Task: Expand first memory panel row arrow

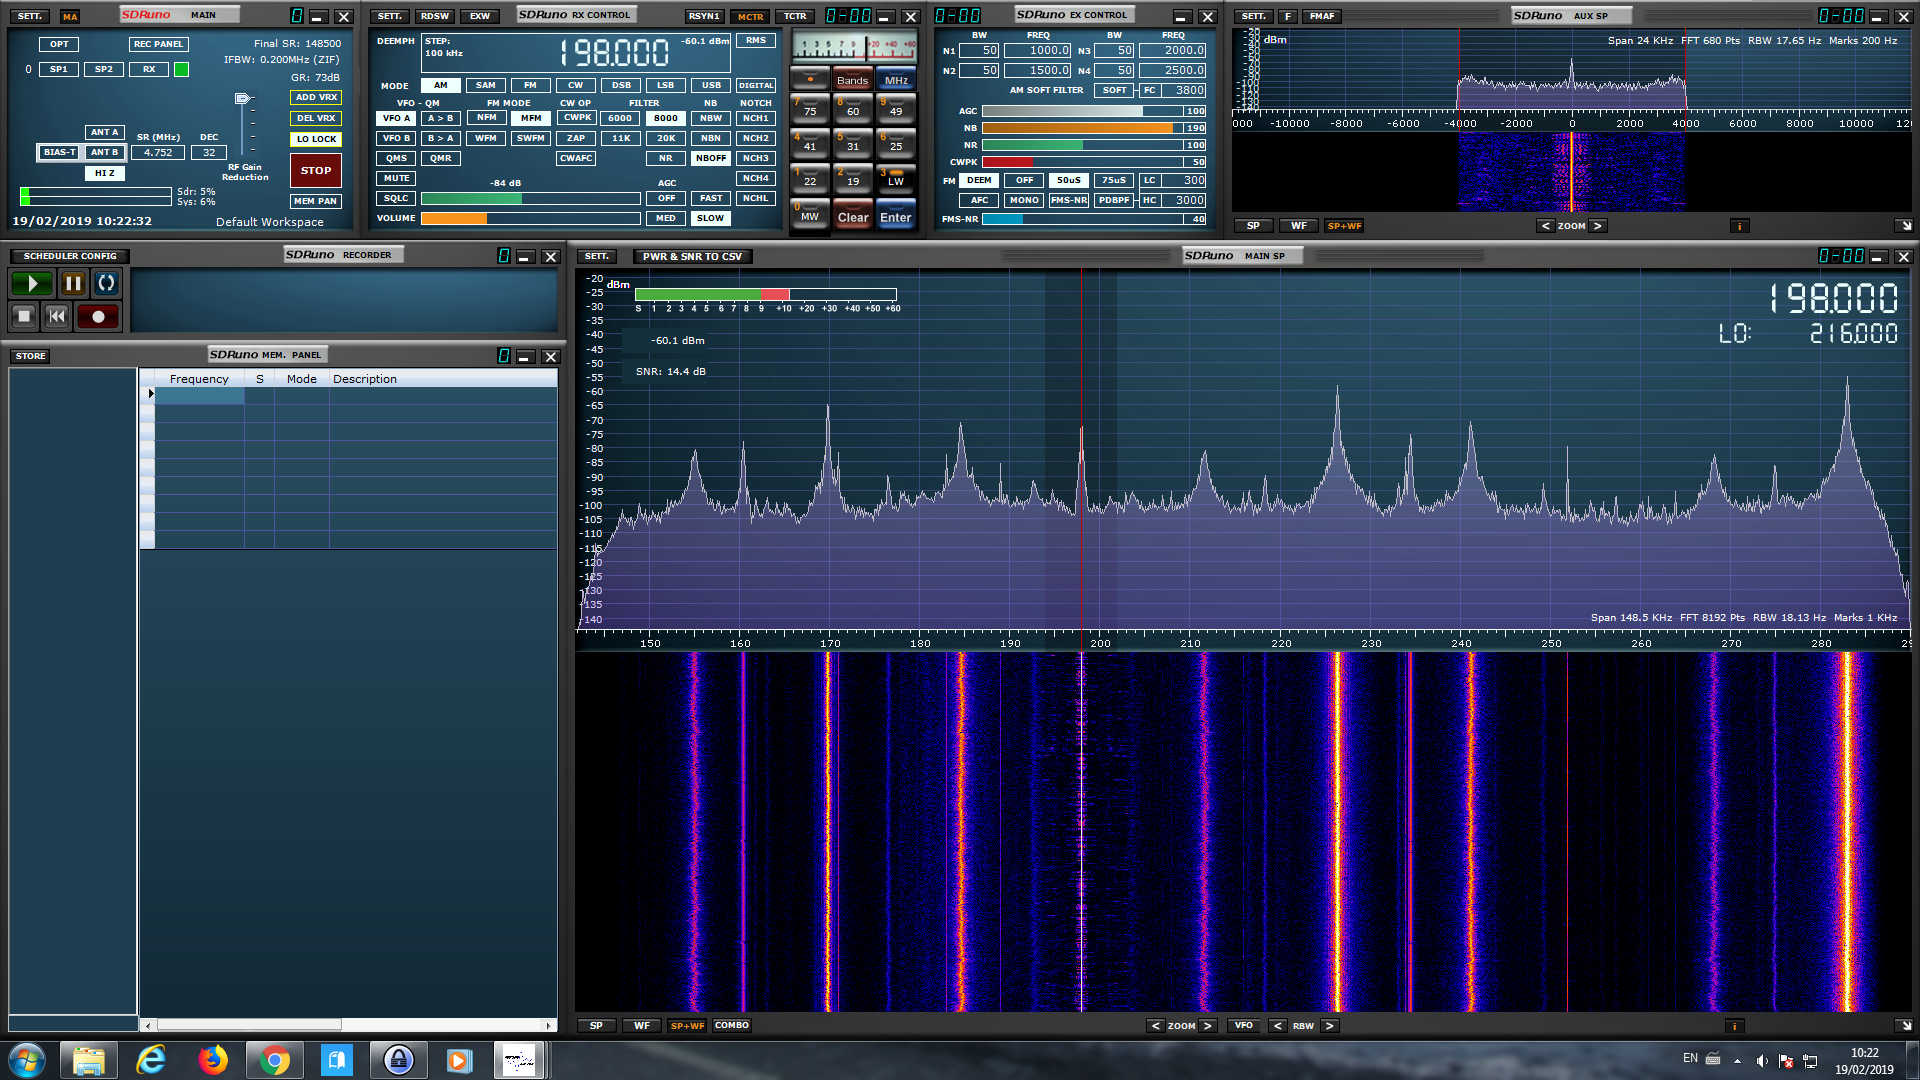Action: [150, 394]
